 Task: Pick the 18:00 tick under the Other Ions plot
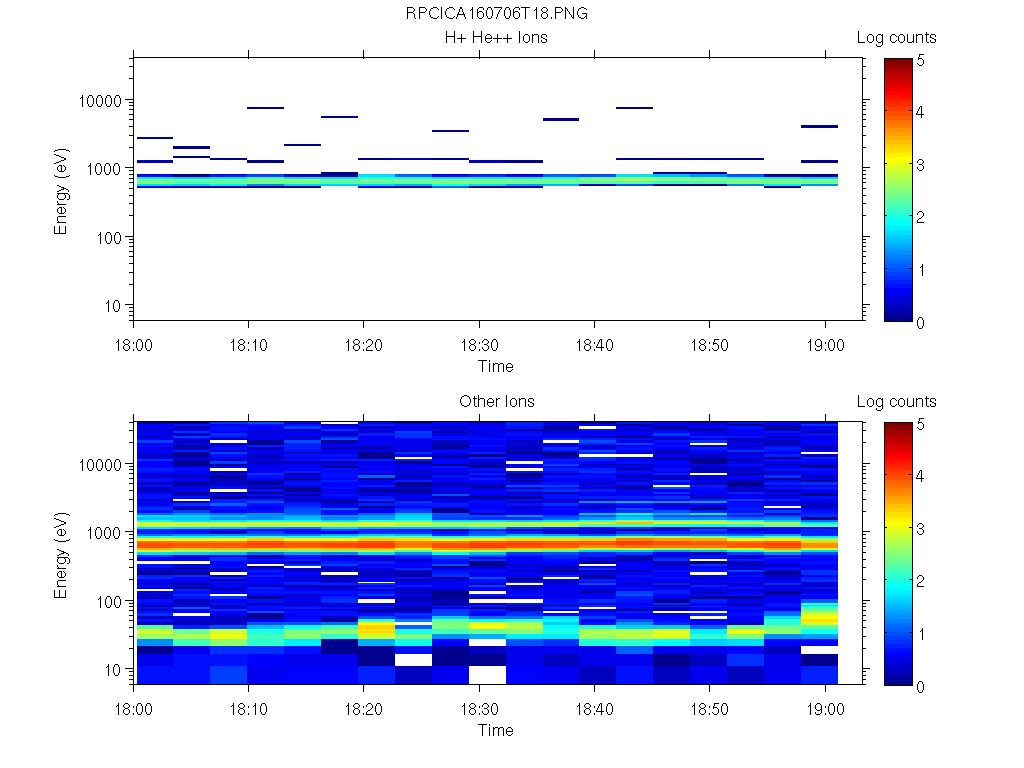click(x=134, y=709)
